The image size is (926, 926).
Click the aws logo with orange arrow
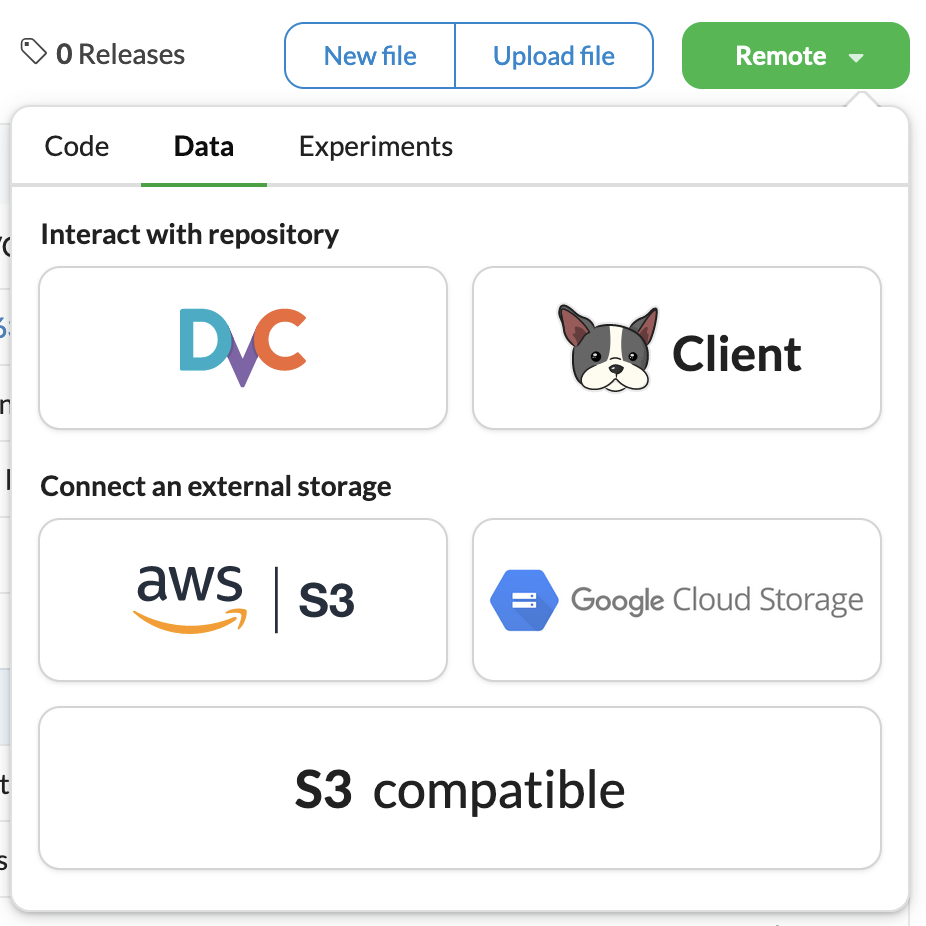point(190,599)
